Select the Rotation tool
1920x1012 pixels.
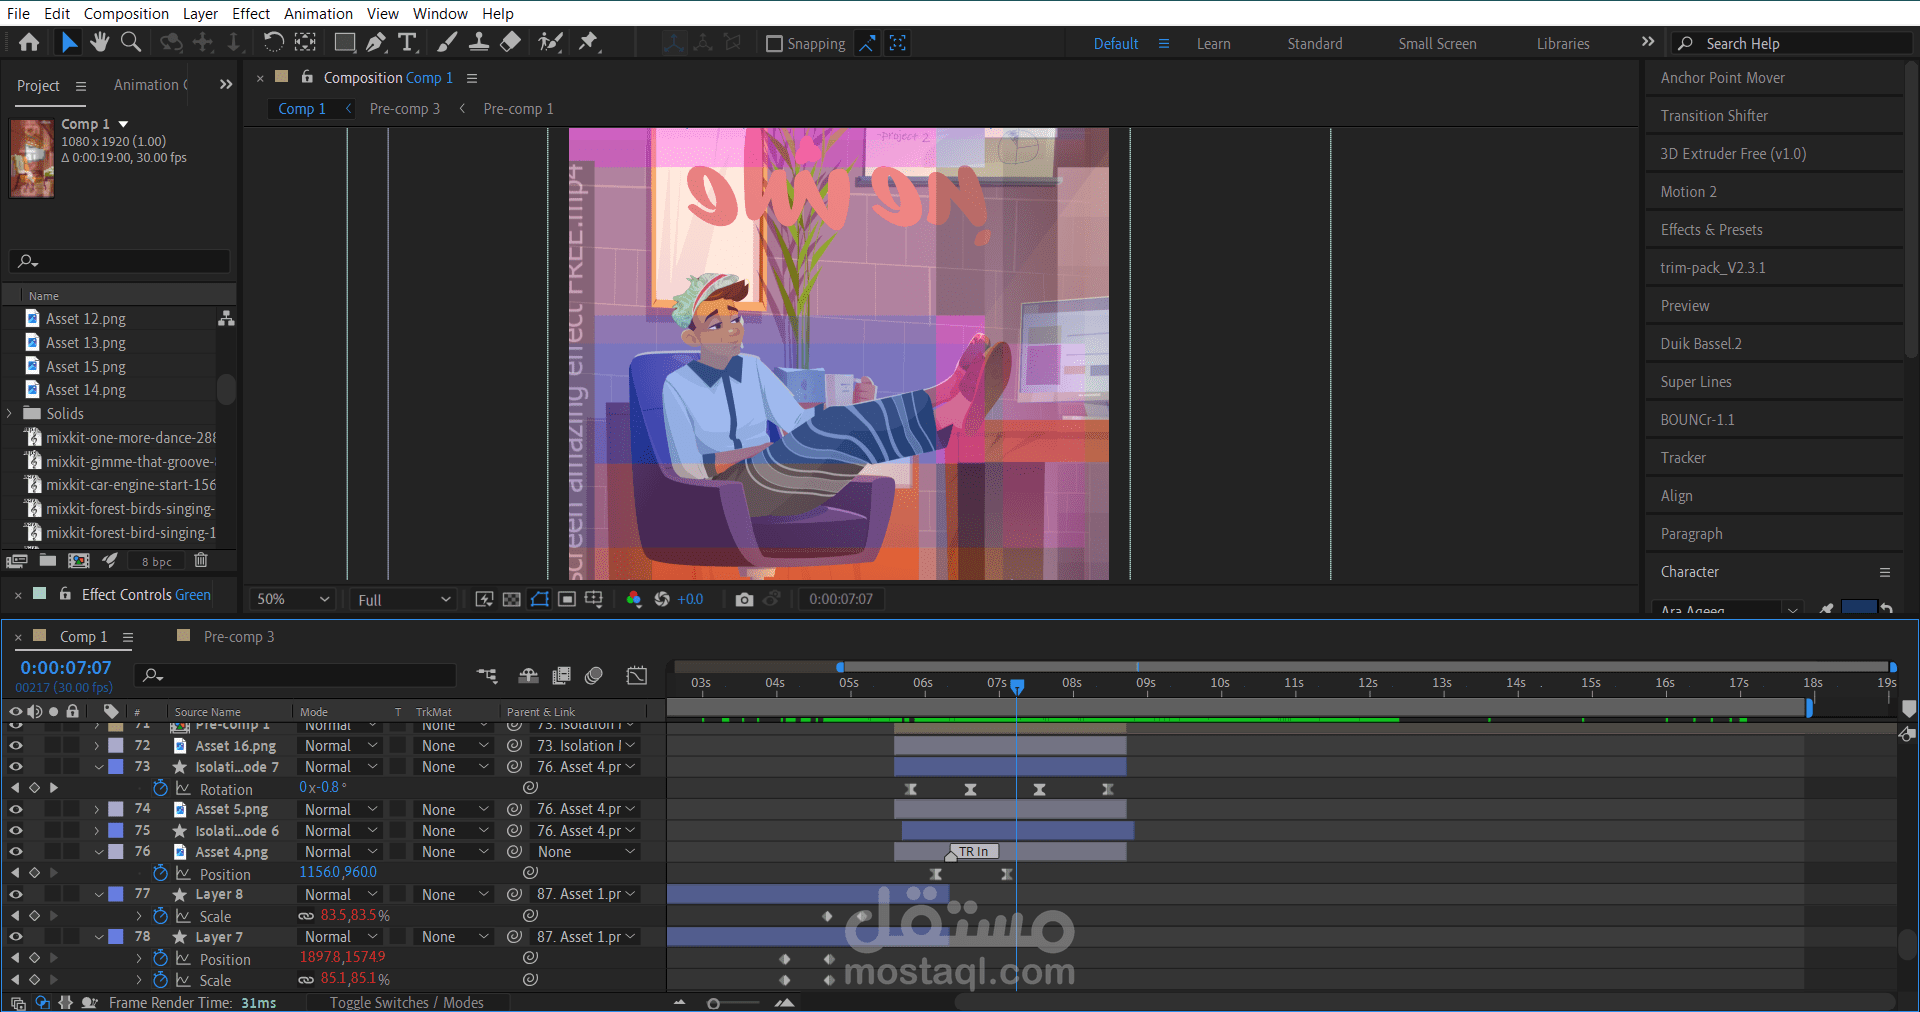[273, 42]
